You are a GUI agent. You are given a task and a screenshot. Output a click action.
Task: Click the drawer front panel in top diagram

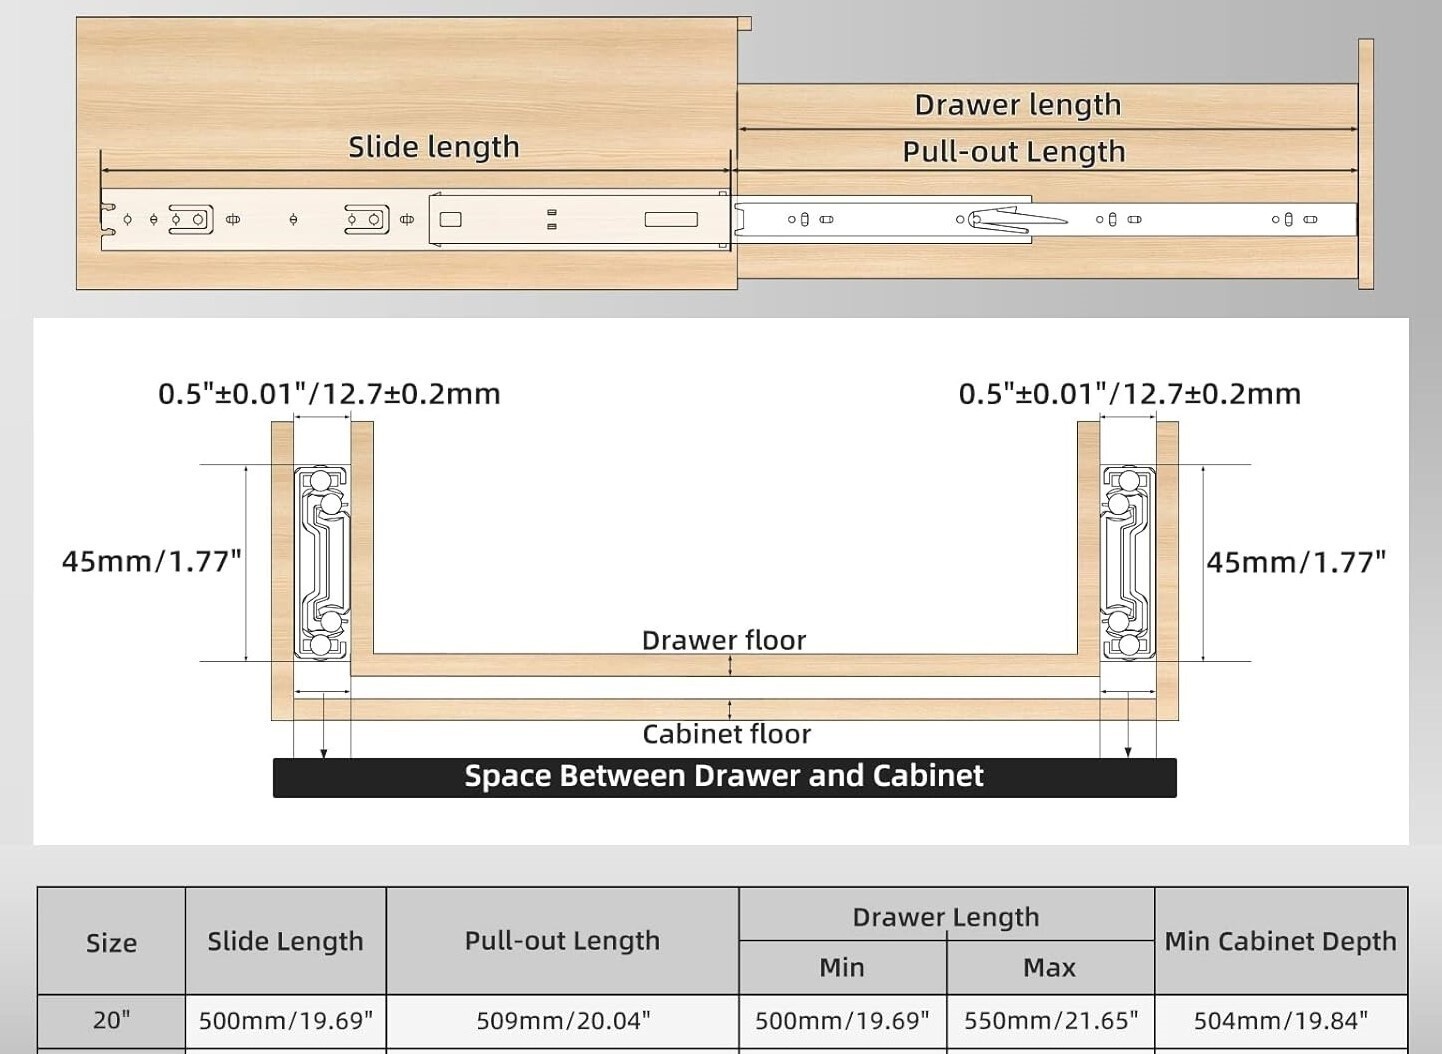pos(1366,164)
